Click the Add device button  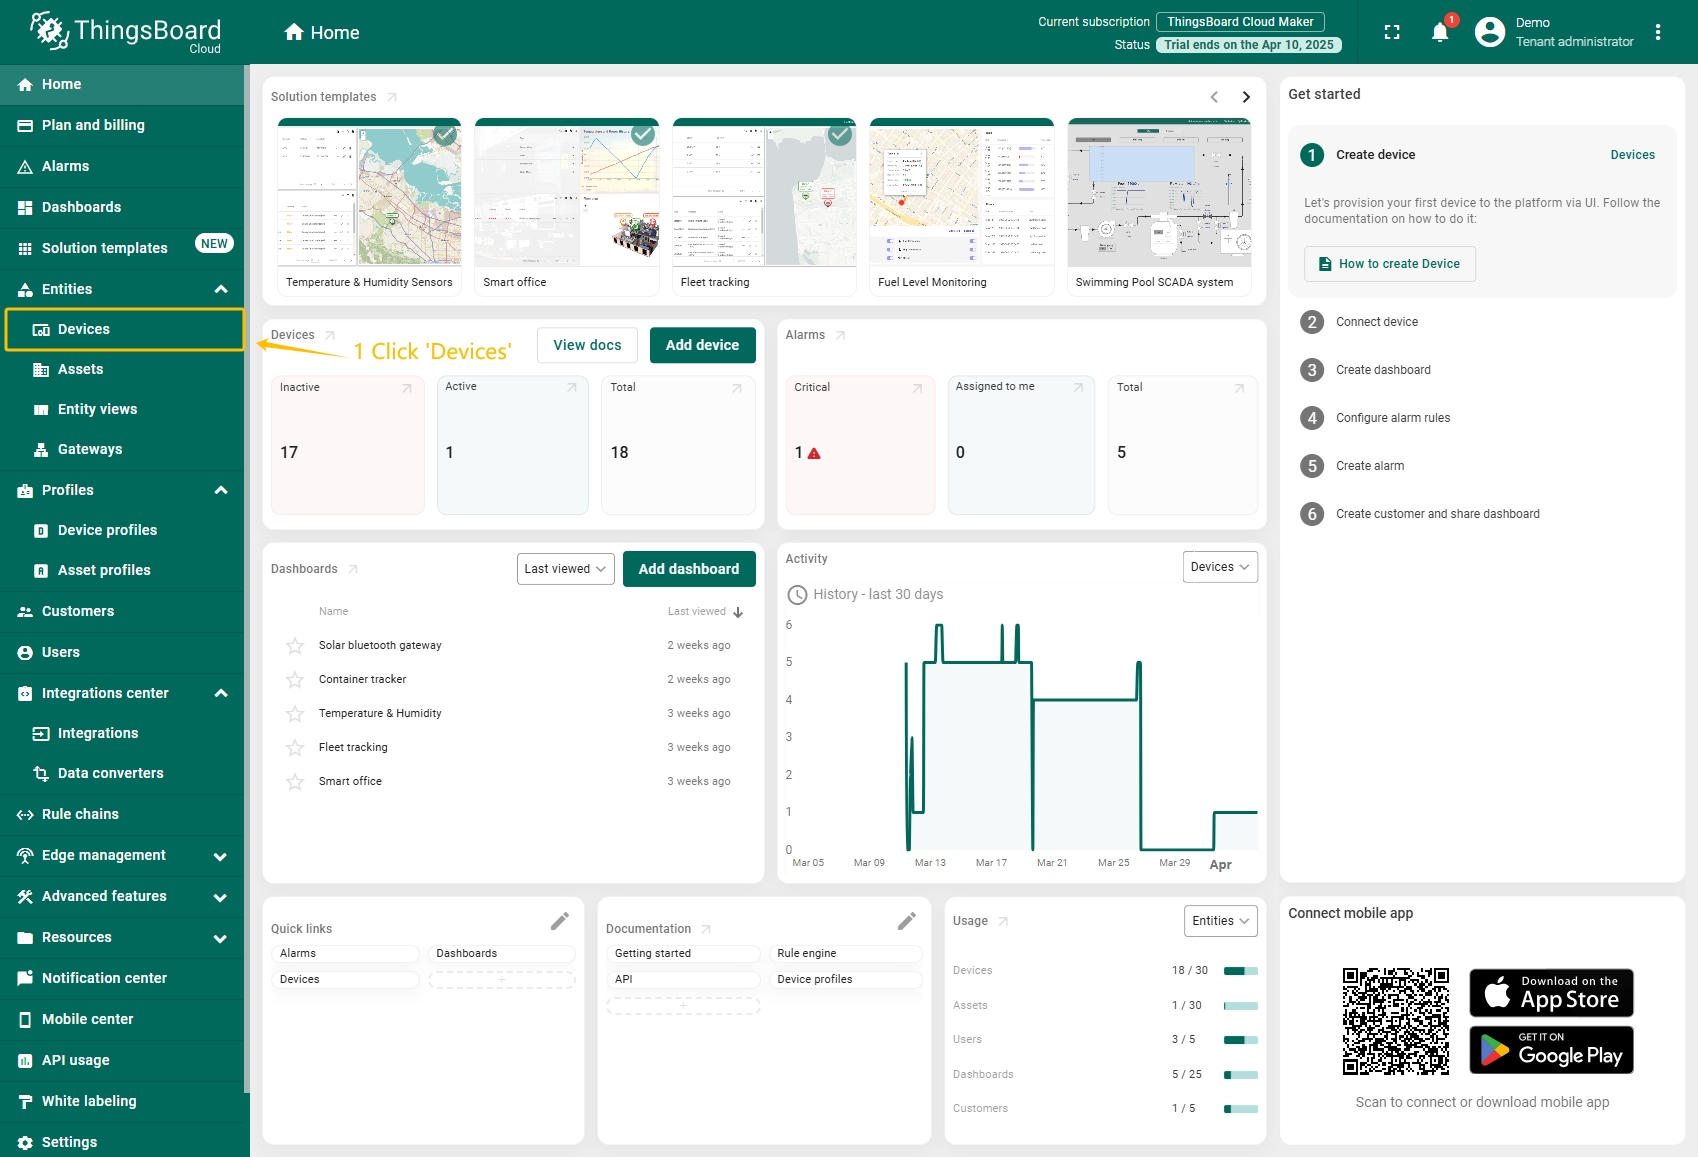pyautogui.click(x=702, y=345)
